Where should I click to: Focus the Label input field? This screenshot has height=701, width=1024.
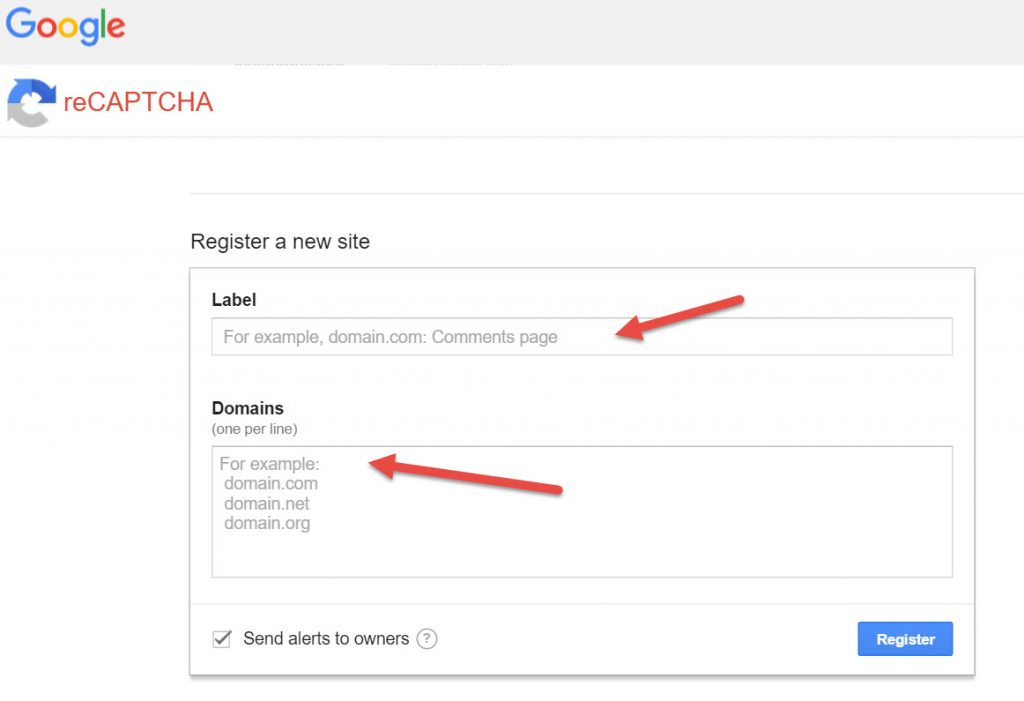pyautogui.click(x=582, y=336)
